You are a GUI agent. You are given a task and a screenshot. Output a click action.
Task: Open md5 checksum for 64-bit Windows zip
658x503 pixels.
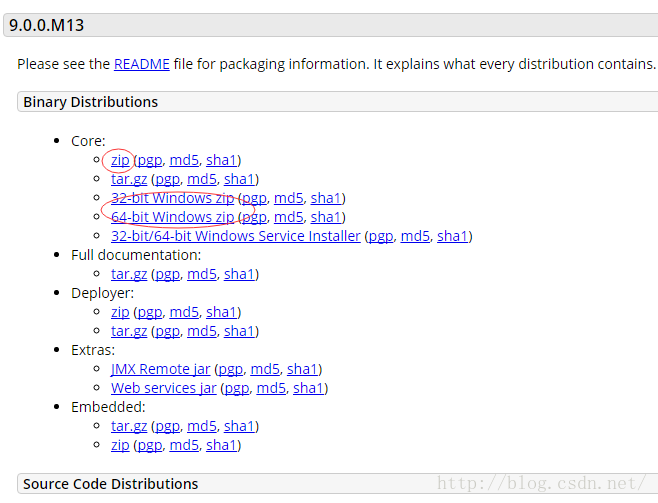pos(288,217)
